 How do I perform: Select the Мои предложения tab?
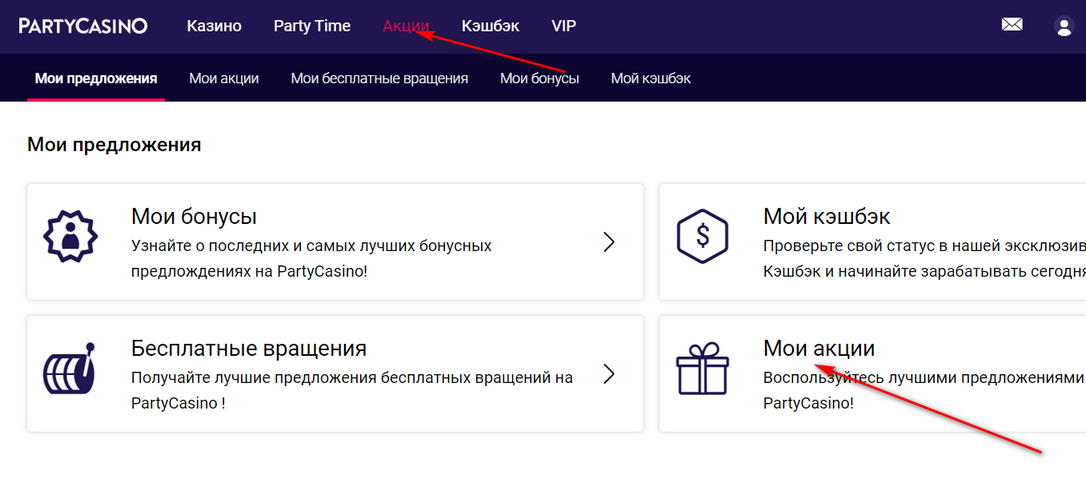pos(96,78)
